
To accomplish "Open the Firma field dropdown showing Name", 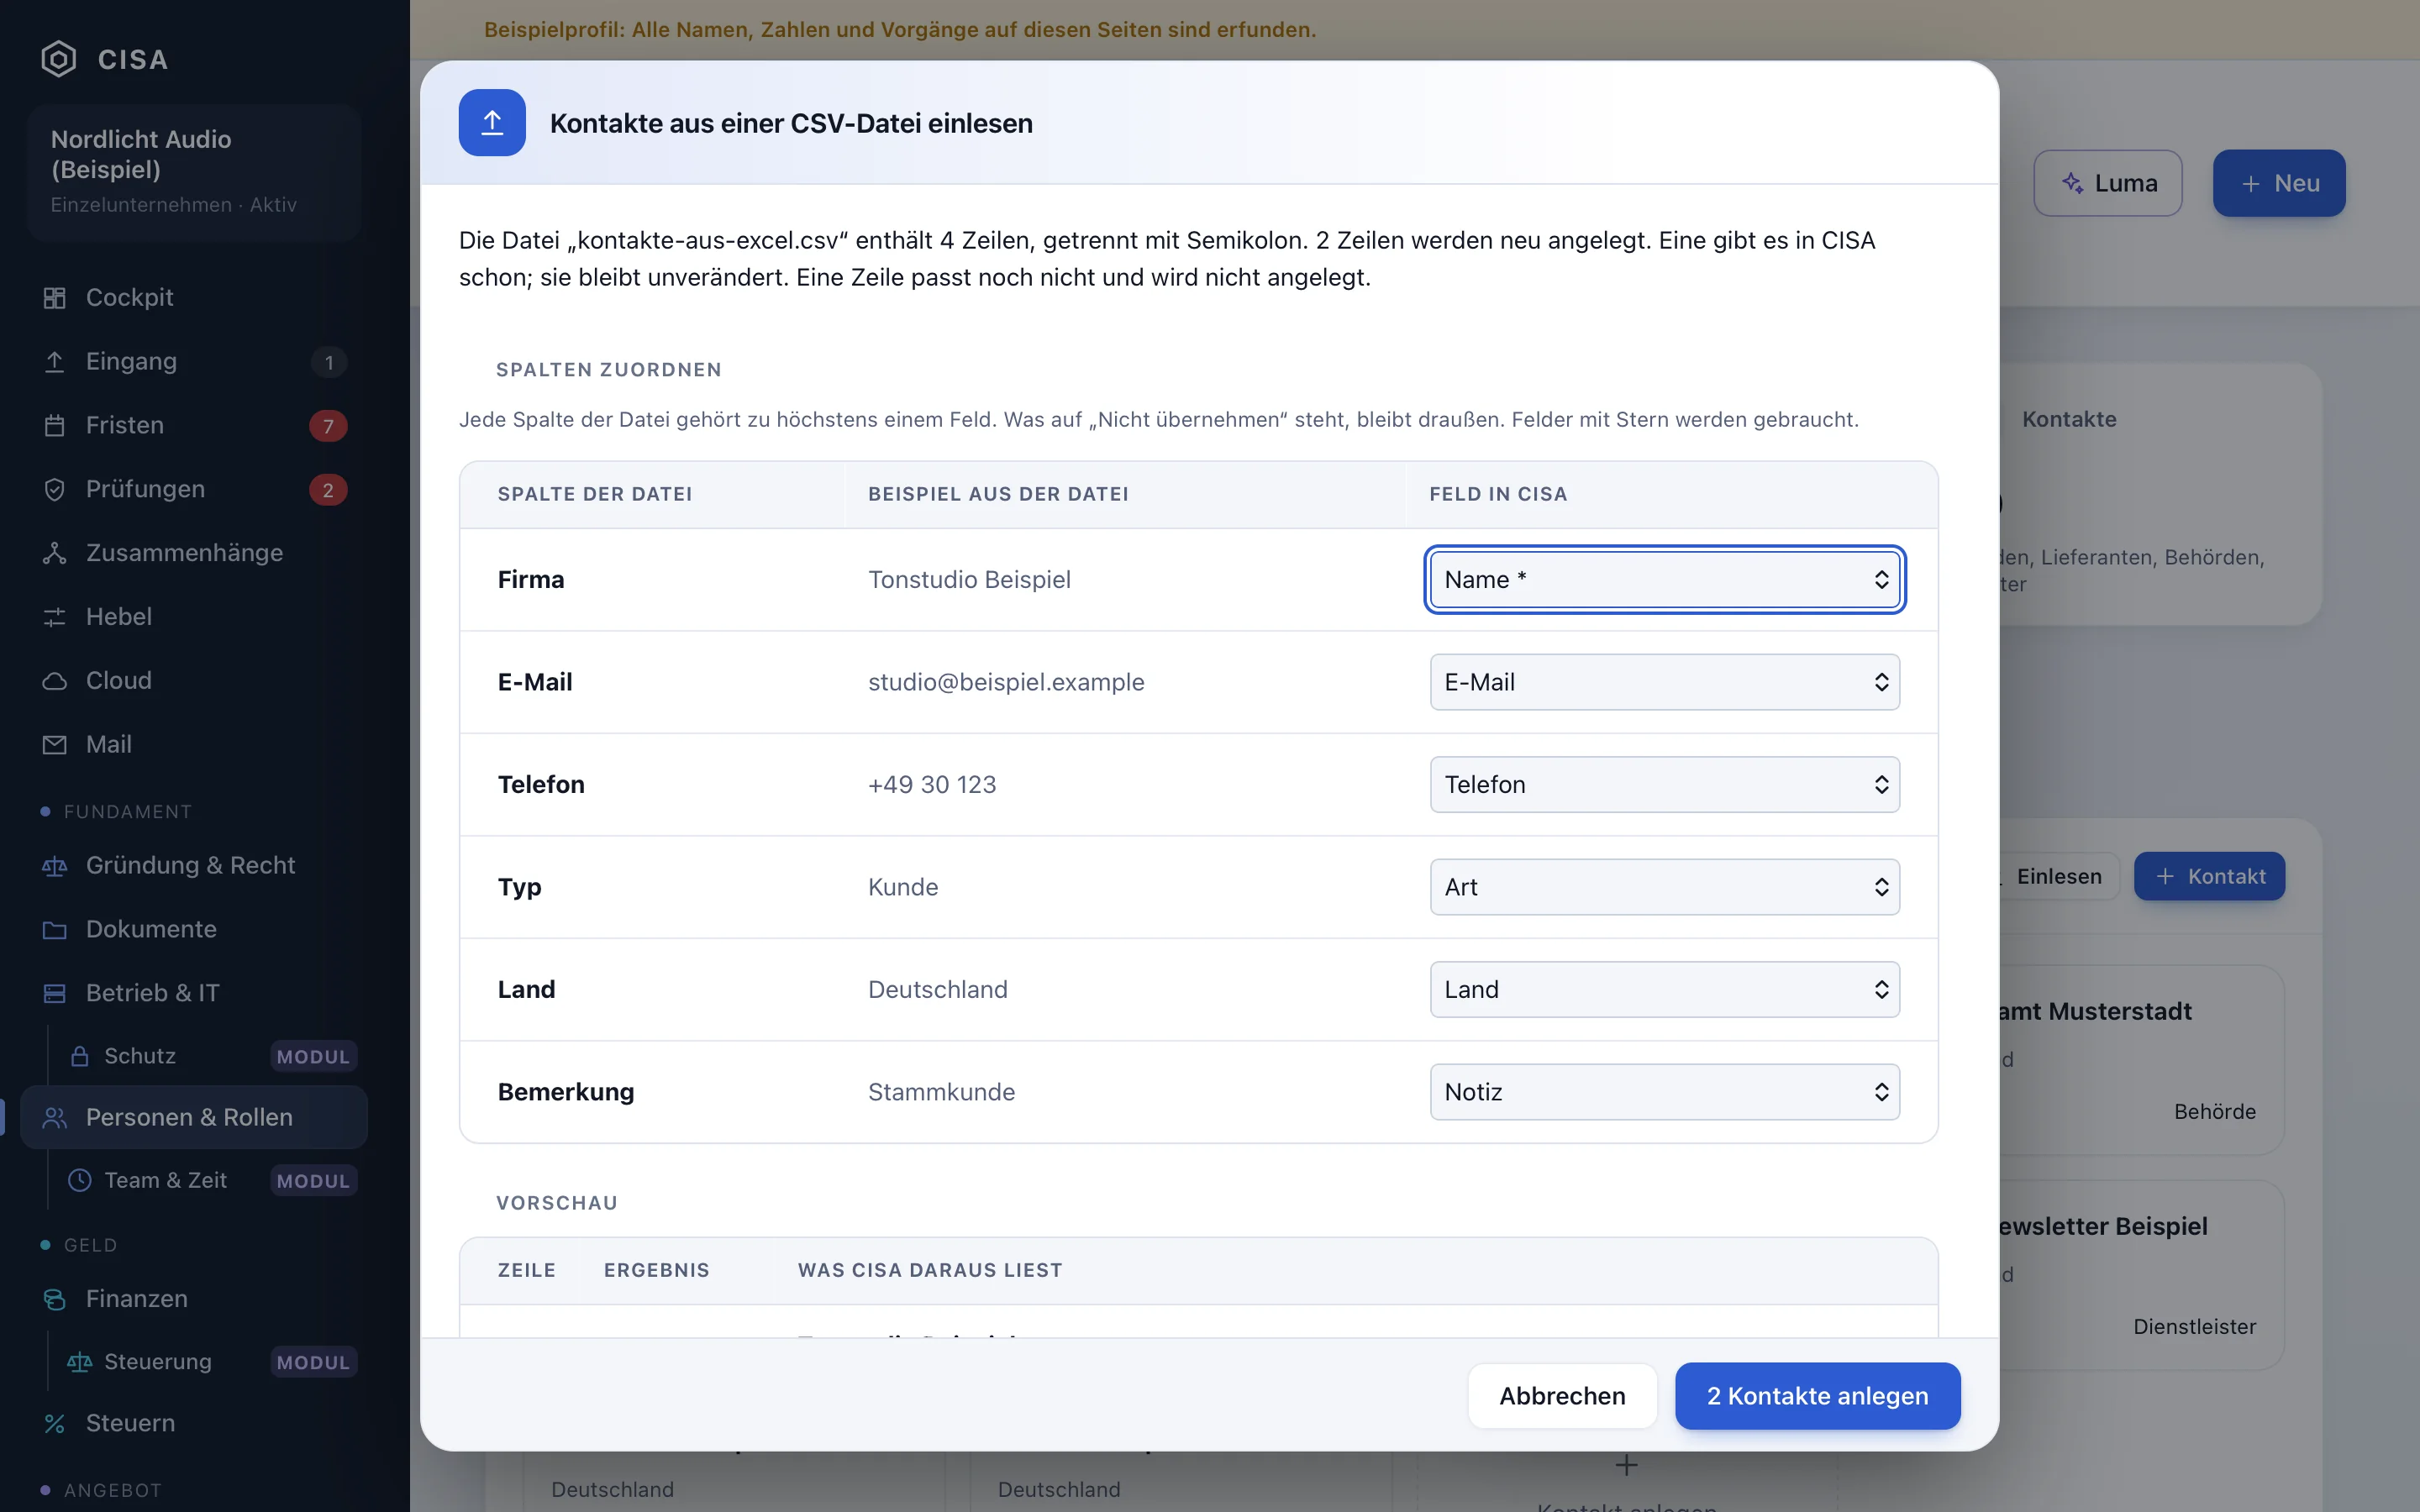I will 1665,580.
